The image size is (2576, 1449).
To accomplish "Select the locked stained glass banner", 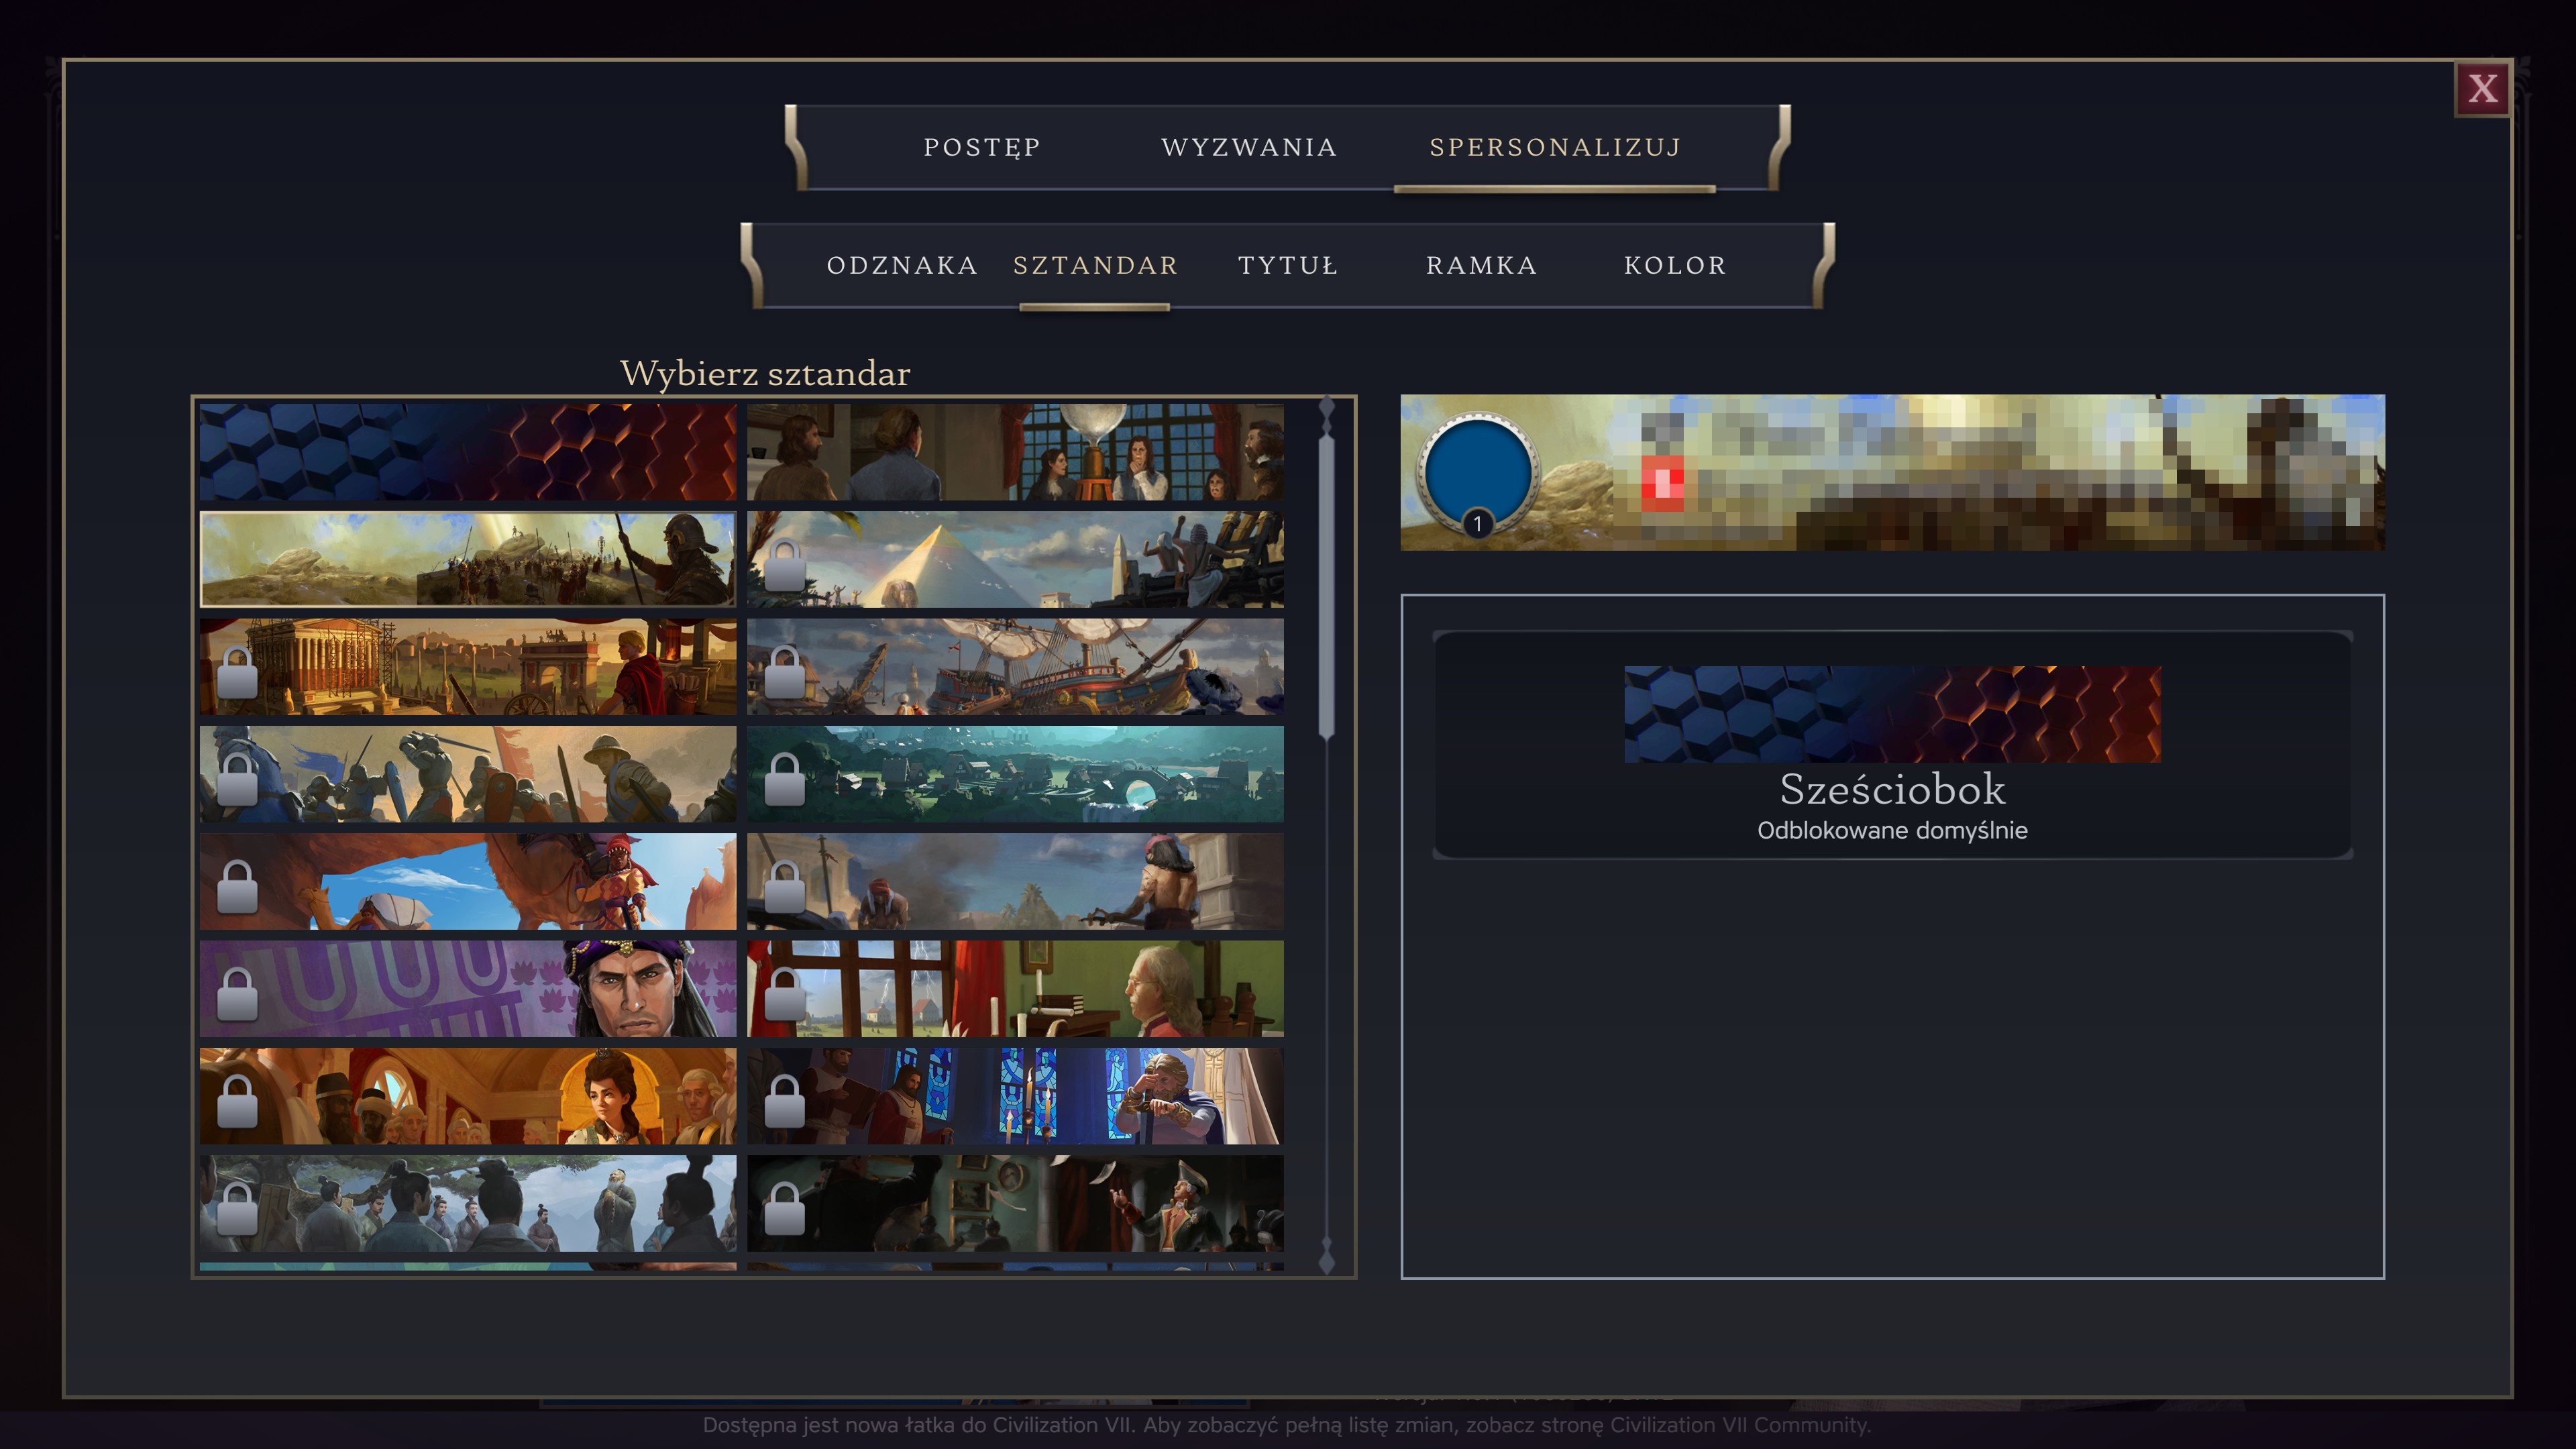I will (x=1015, y=1096).
